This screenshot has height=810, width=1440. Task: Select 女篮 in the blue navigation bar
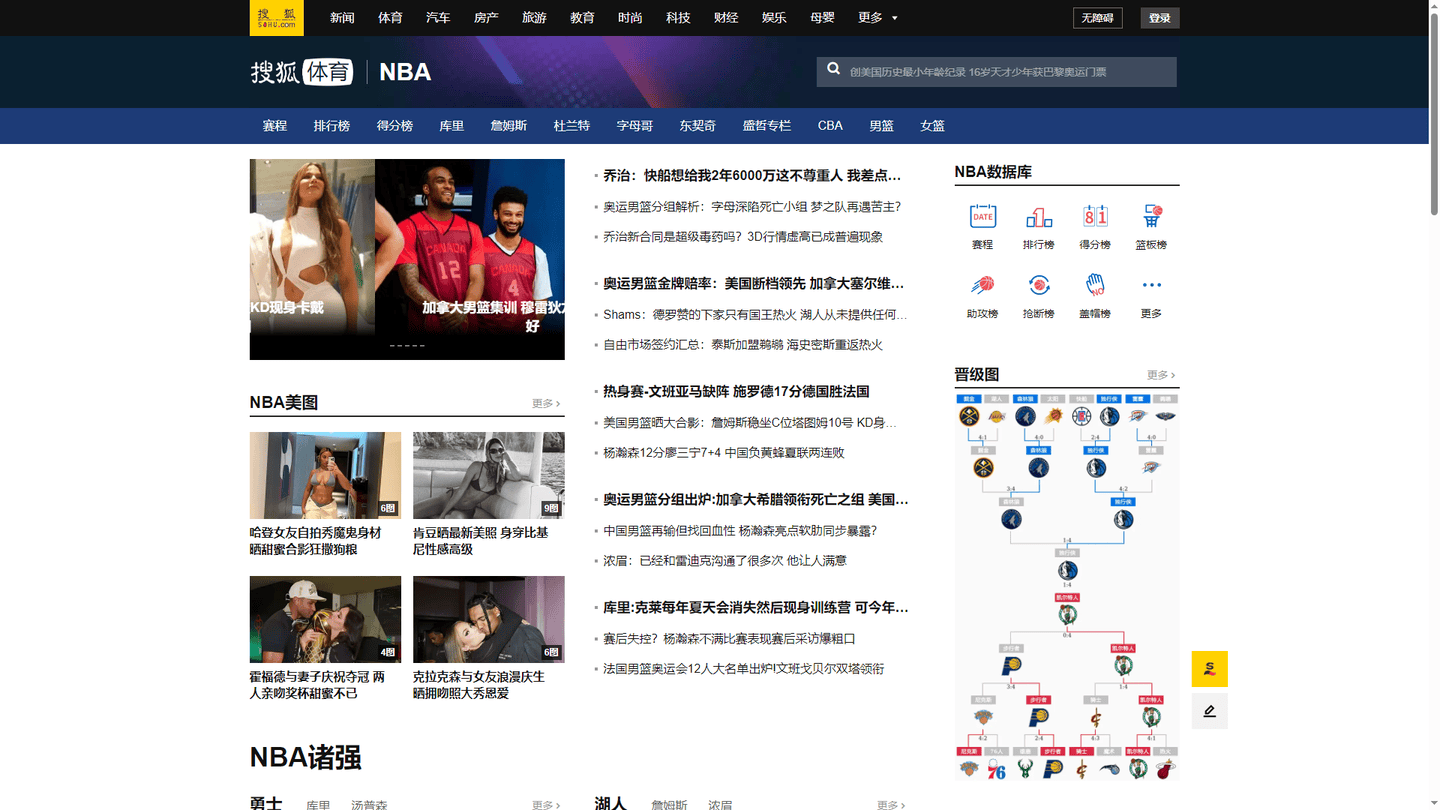tap(933, 125)
